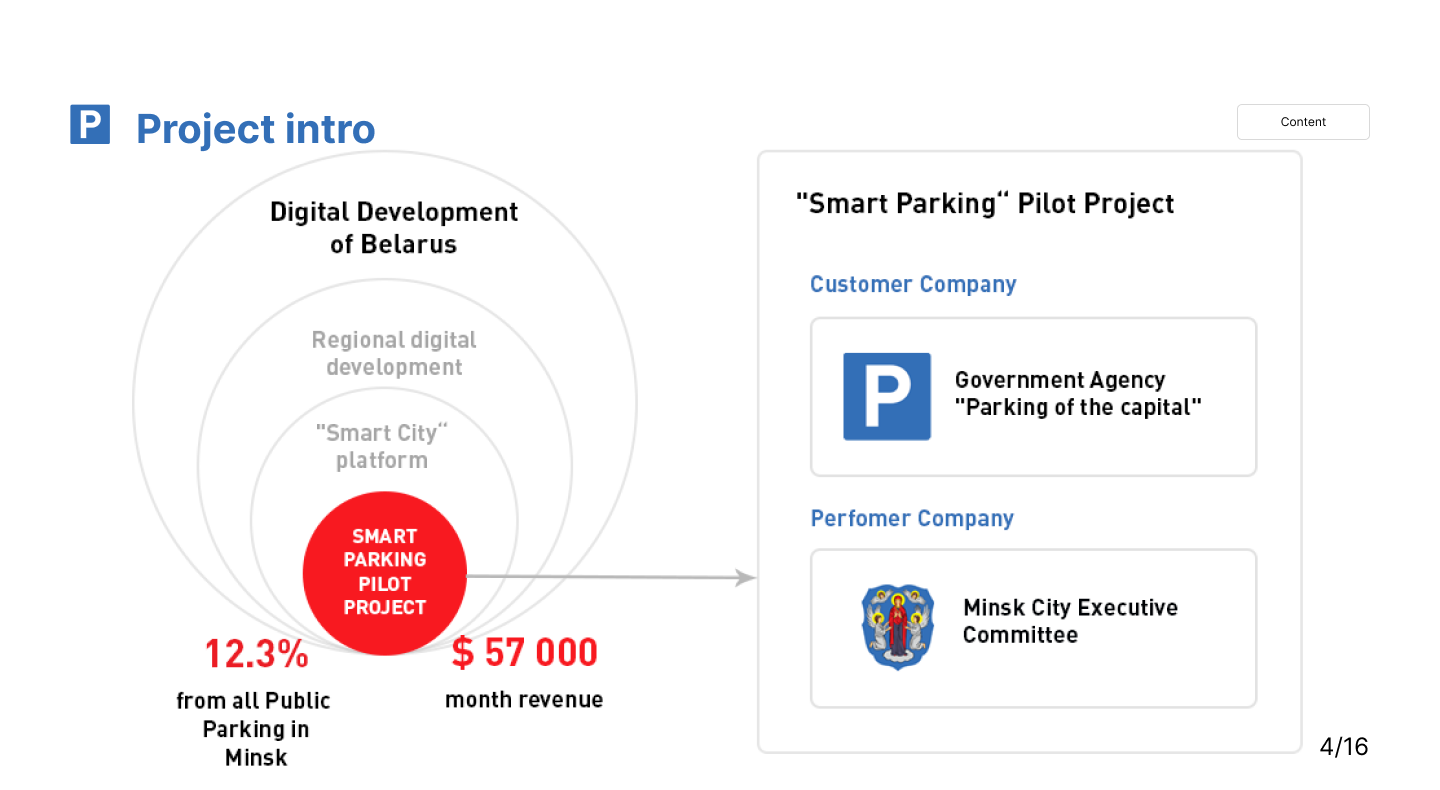Click the large parking P icon in Customer card

pos(887,396)
